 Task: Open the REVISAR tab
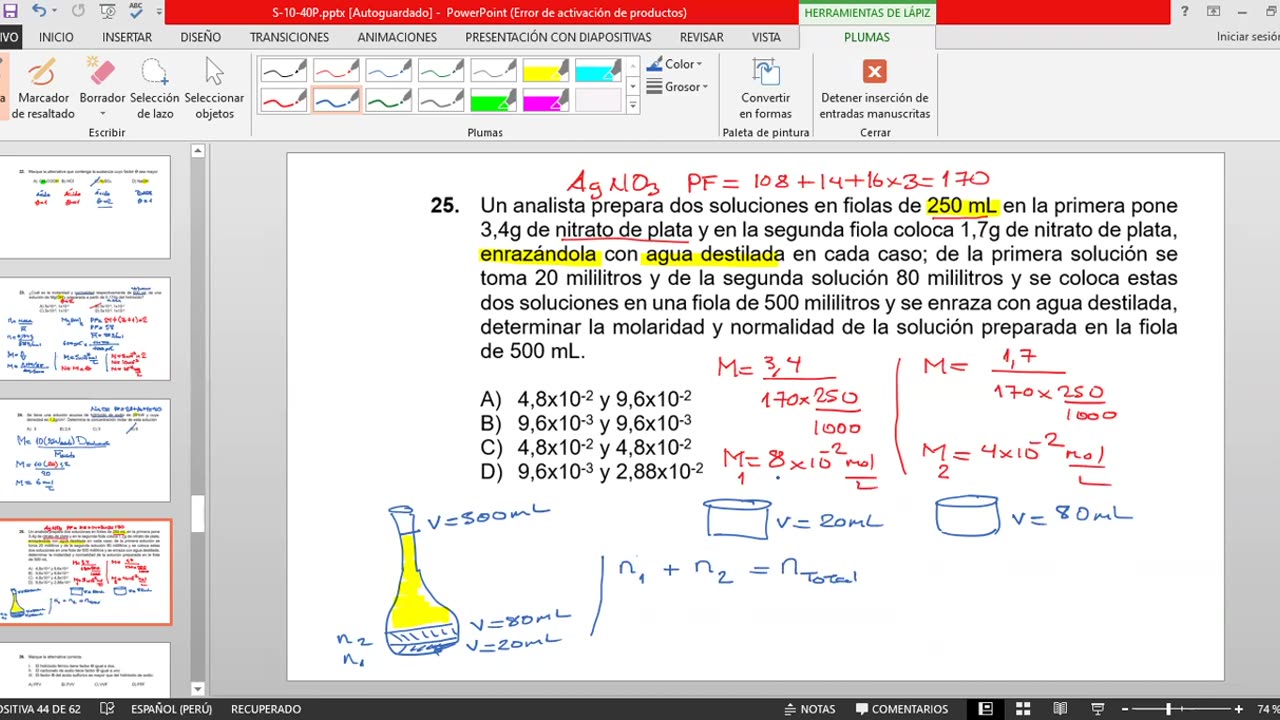(x=702, y=37)
